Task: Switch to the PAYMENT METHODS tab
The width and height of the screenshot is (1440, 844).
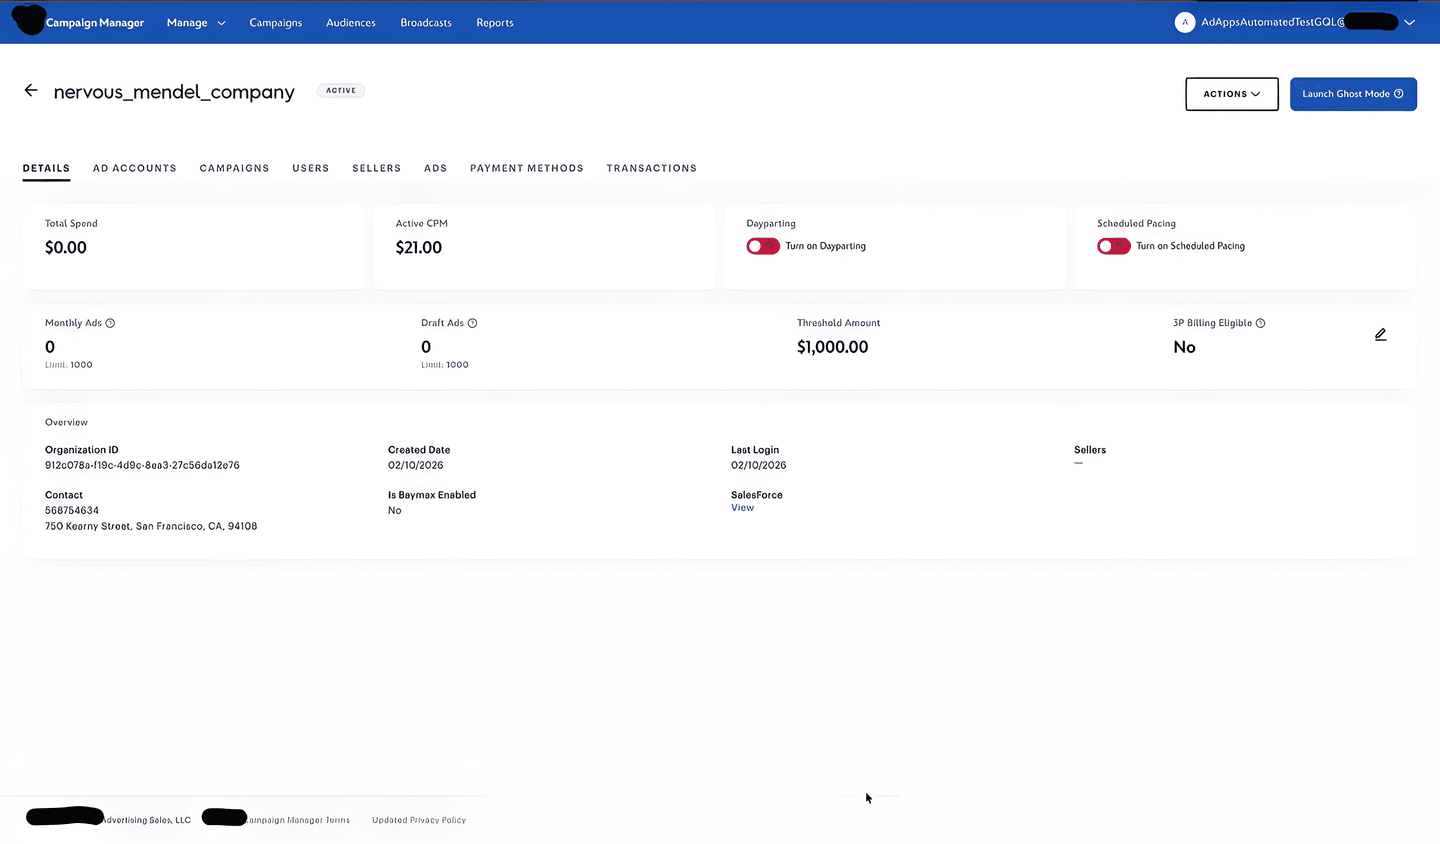Action: (526, 168)
